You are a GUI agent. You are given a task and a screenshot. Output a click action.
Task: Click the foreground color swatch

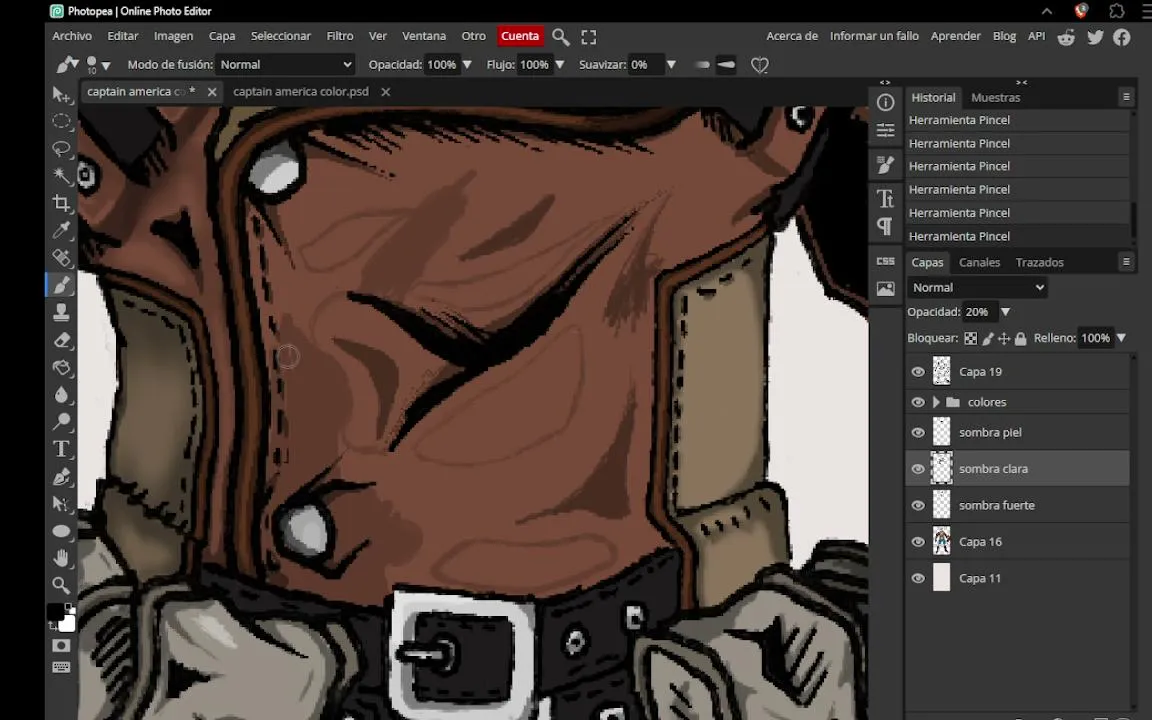[x=55, y=613]
